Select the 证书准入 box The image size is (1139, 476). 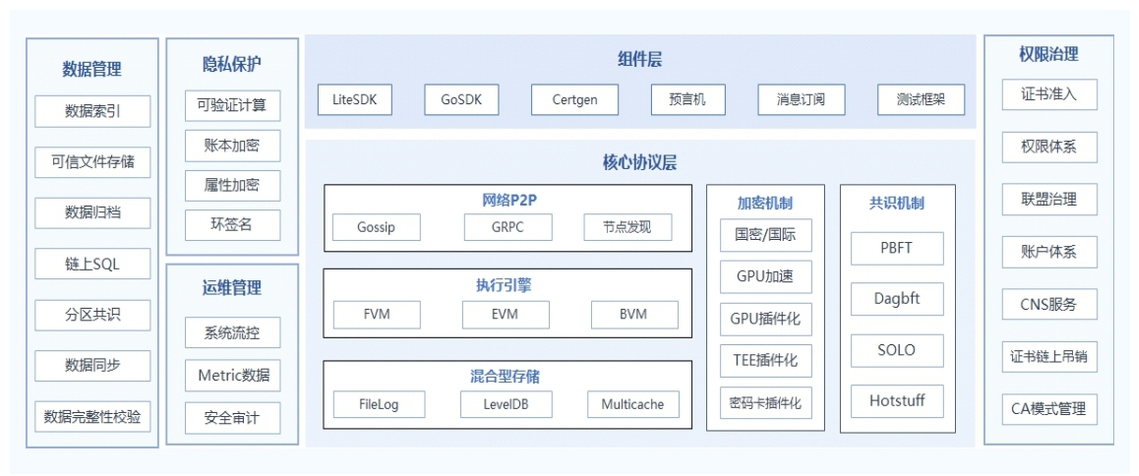tap(1049, 94)
